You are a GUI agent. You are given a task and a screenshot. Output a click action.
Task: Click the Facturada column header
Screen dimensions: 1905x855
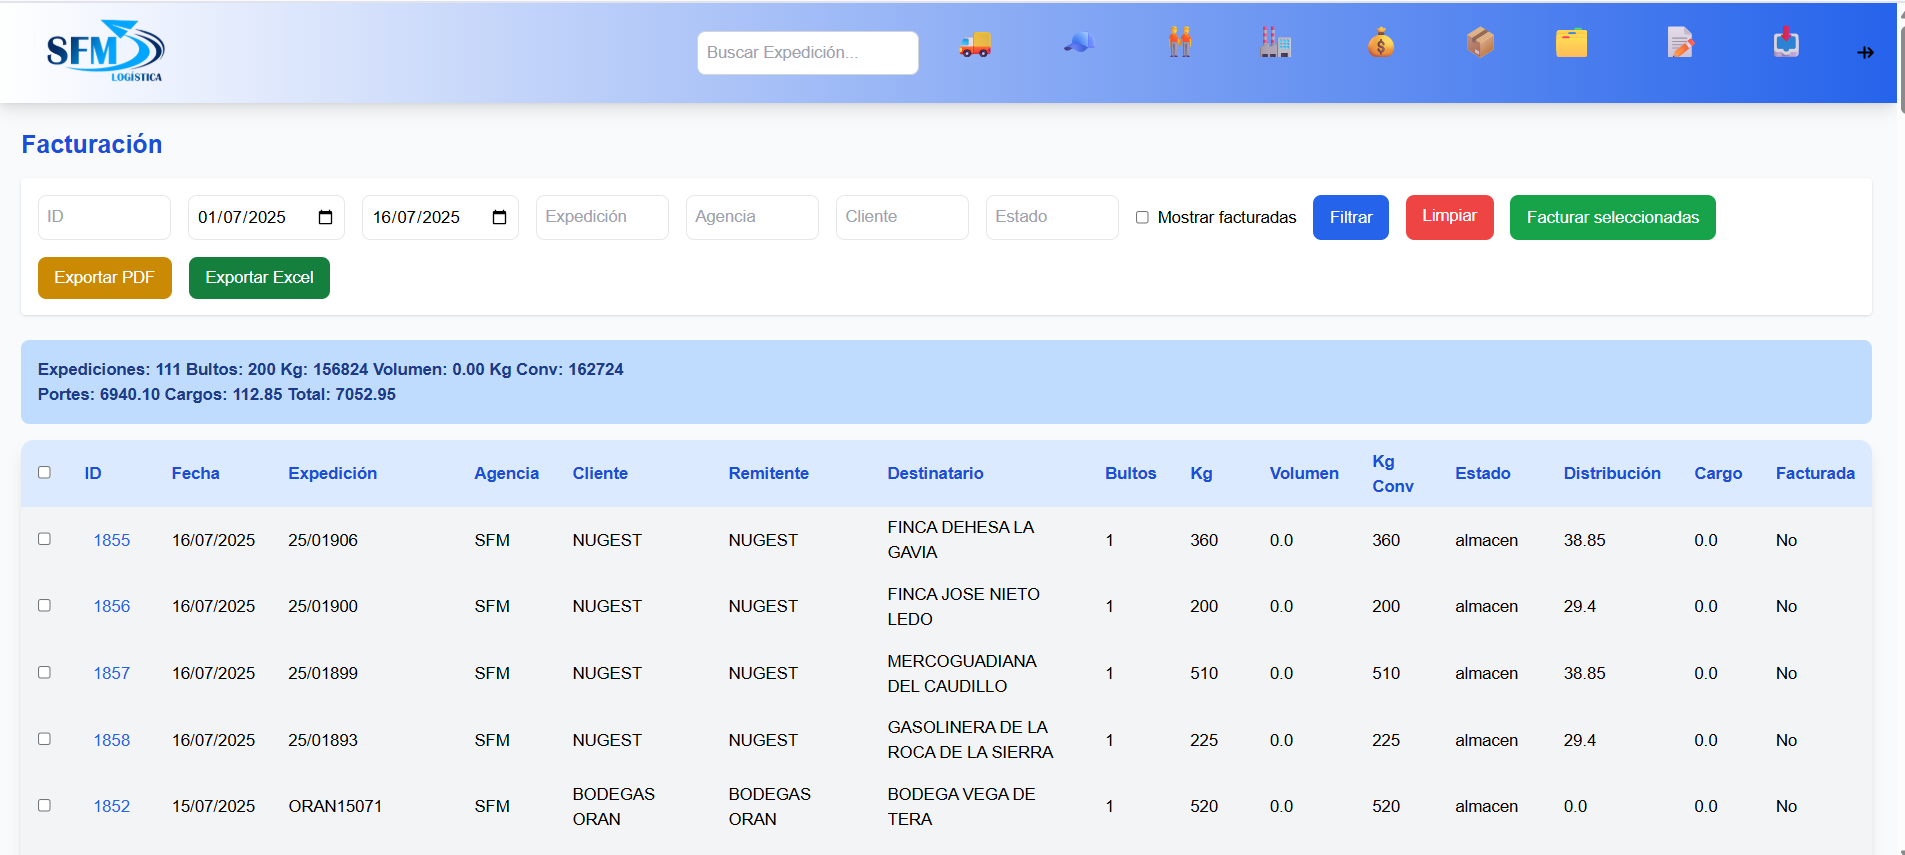click(1815, 473)
